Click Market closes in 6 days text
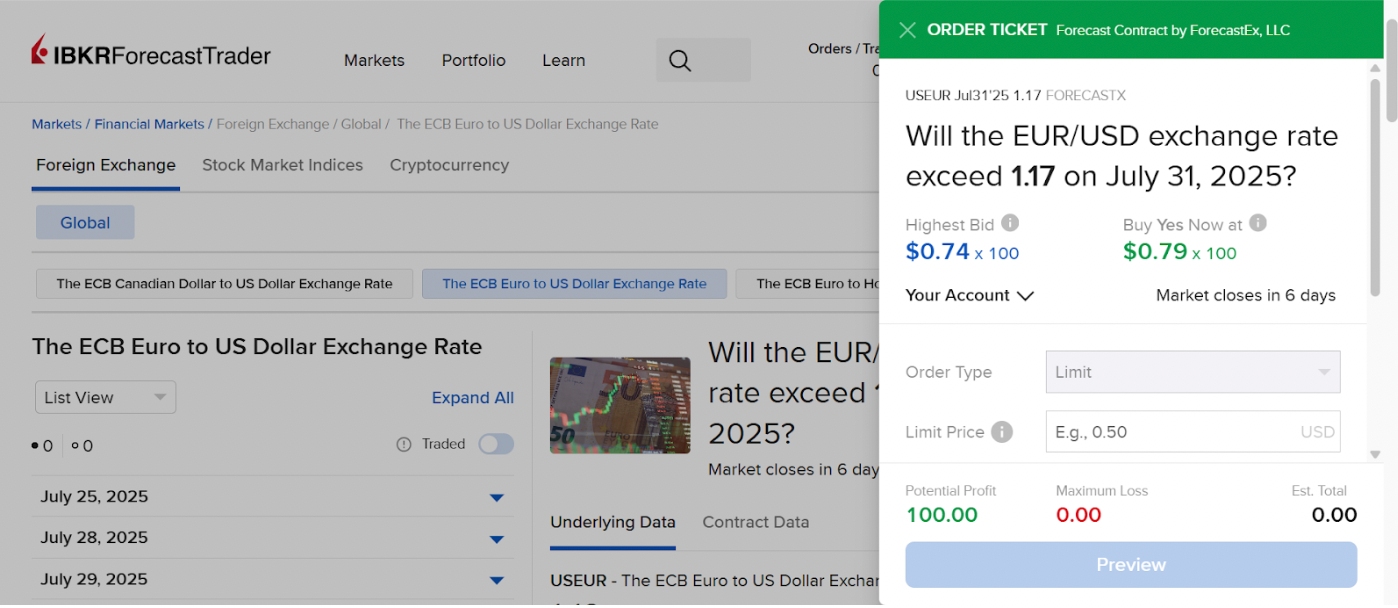This screenshot has height=608, width=1398. point(1246,295)
